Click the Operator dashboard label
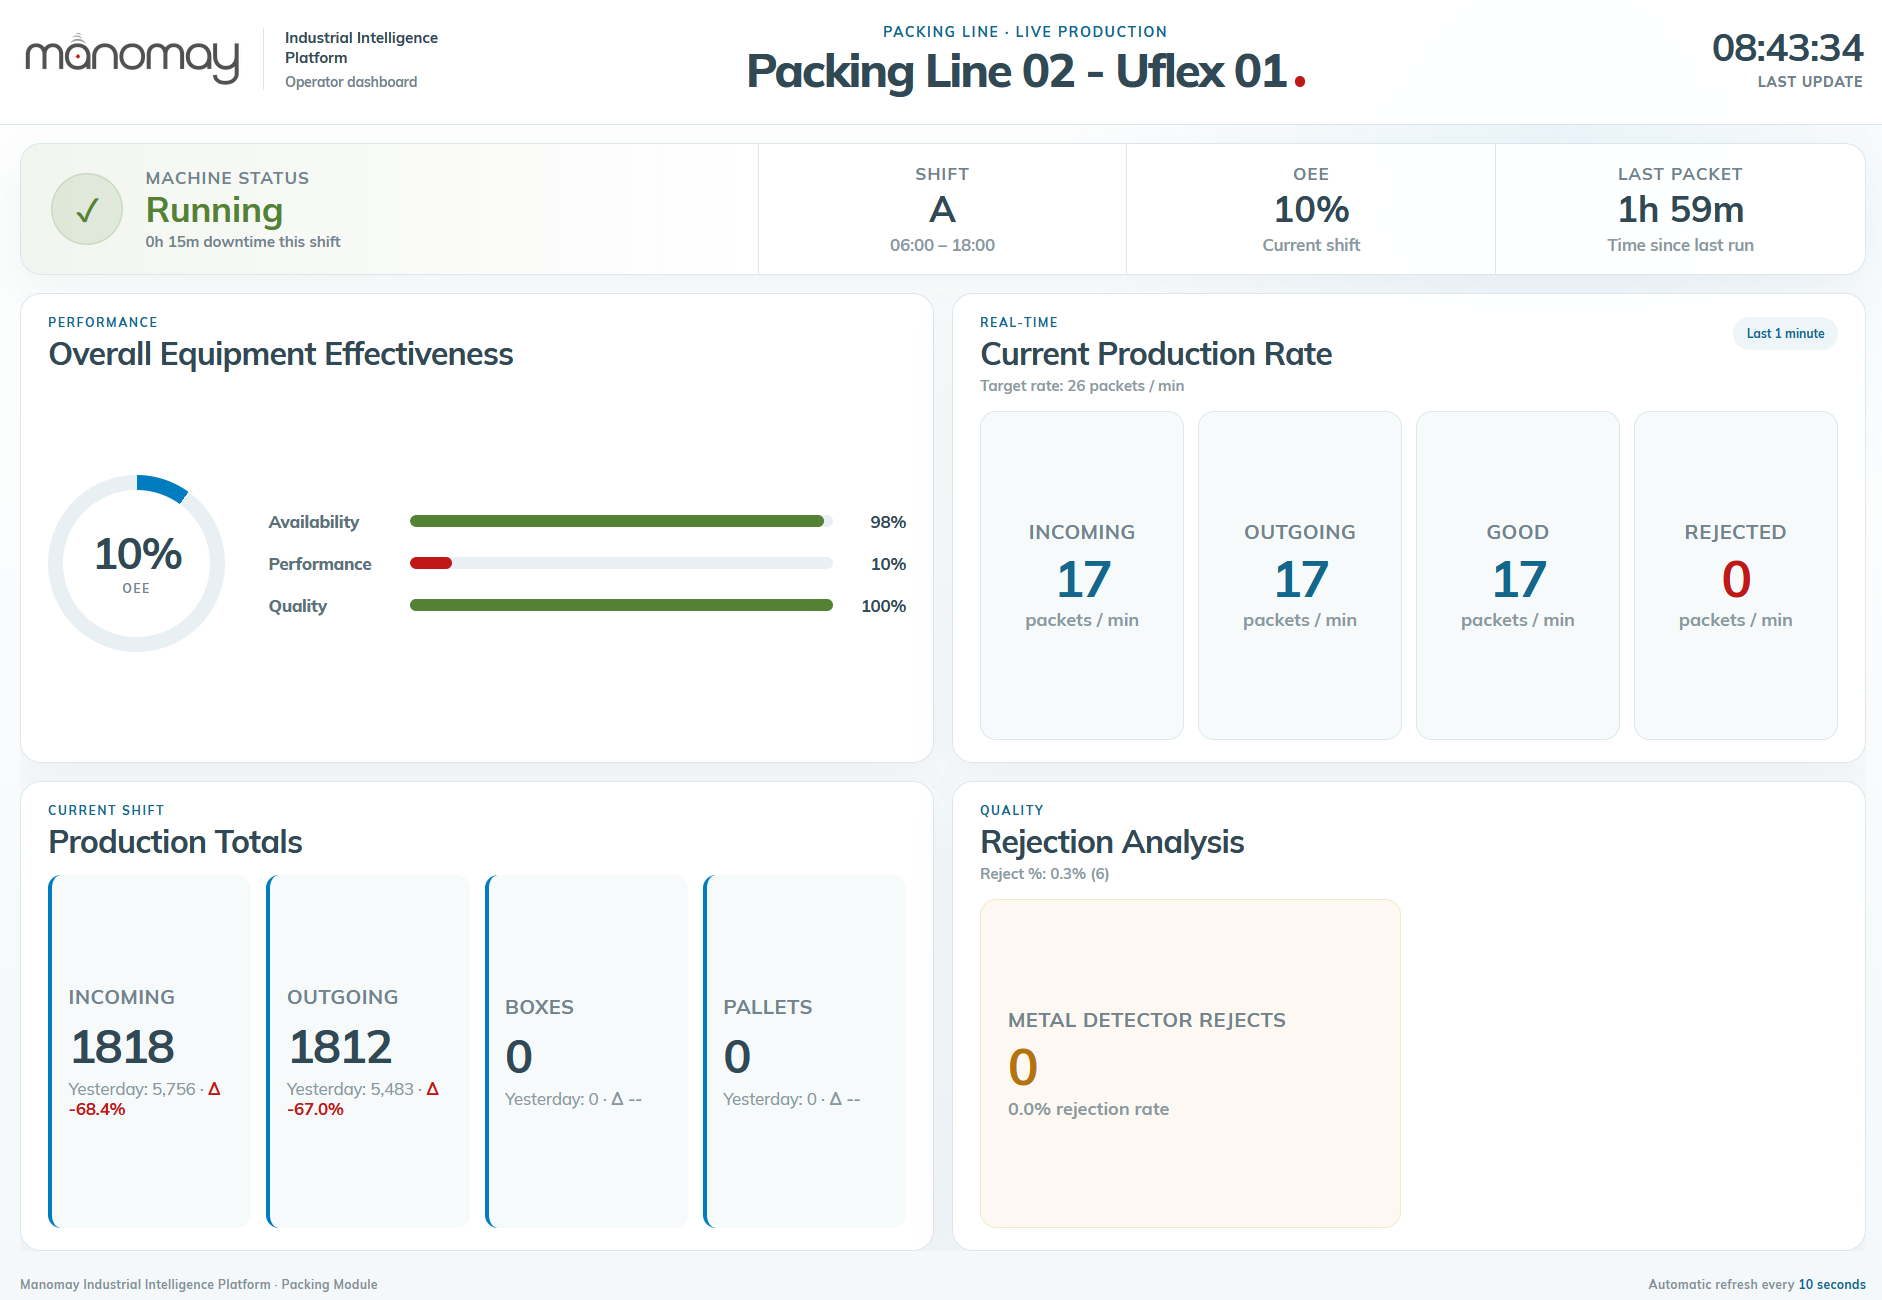This screenshot has width=1882, height=1300. [351, 82]
